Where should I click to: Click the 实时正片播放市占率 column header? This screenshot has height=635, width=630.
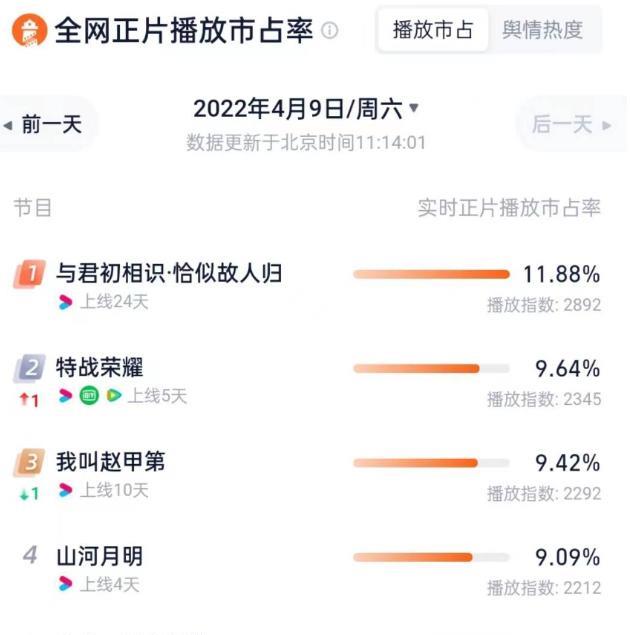click(x=509, y=208)
